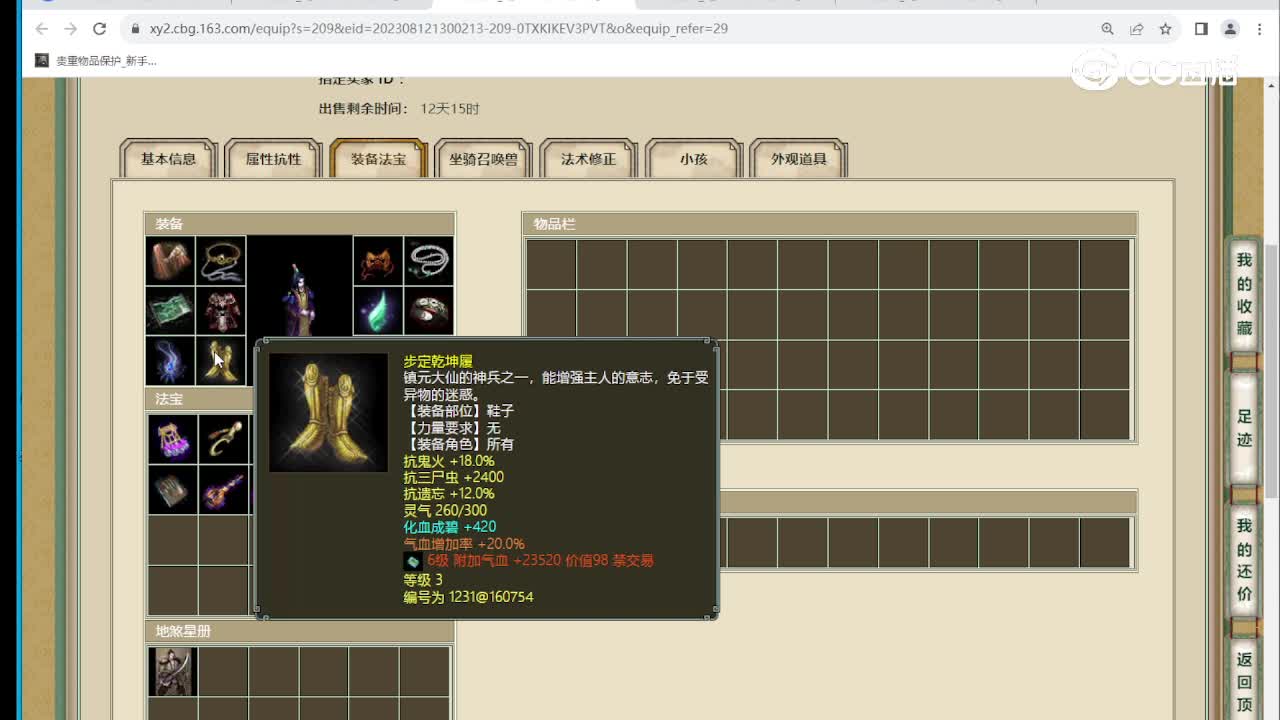The image size is (1280, 720).
Task: Open 我的还价 side button
Action: tap(1244, 560)
